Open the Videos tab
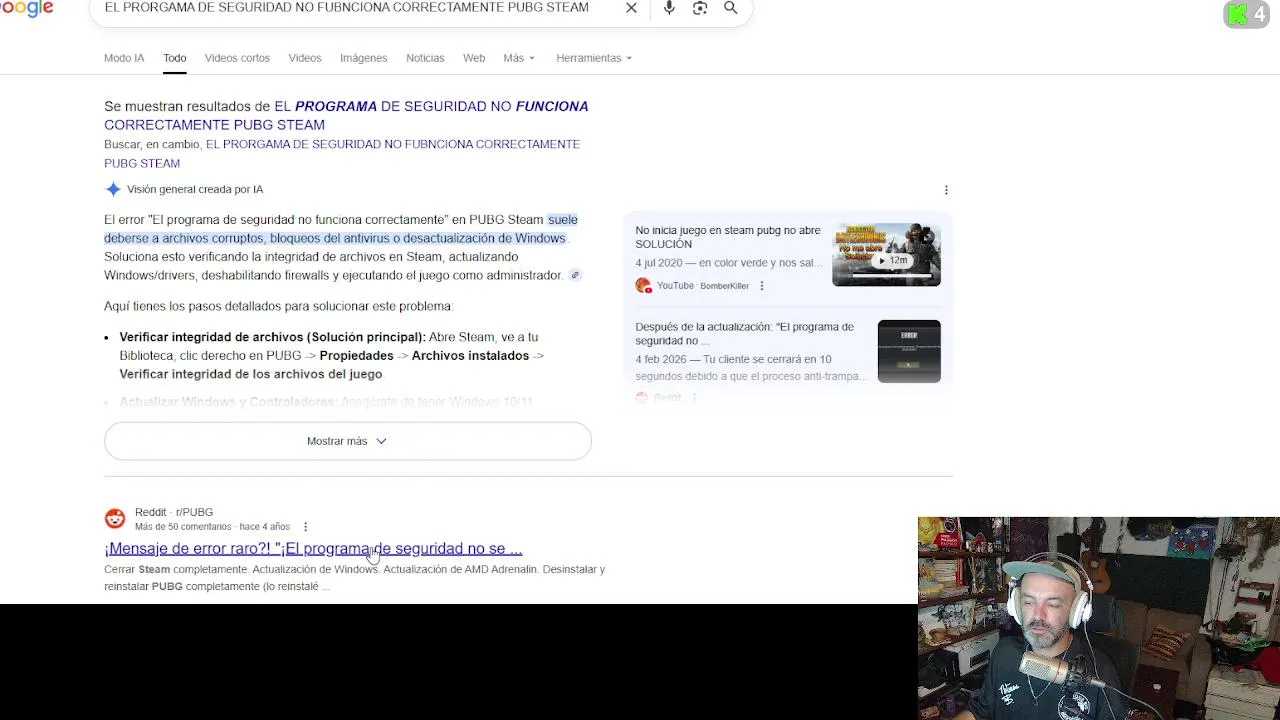The height and width of the screenshot is (720, 1280). (305, 58)
